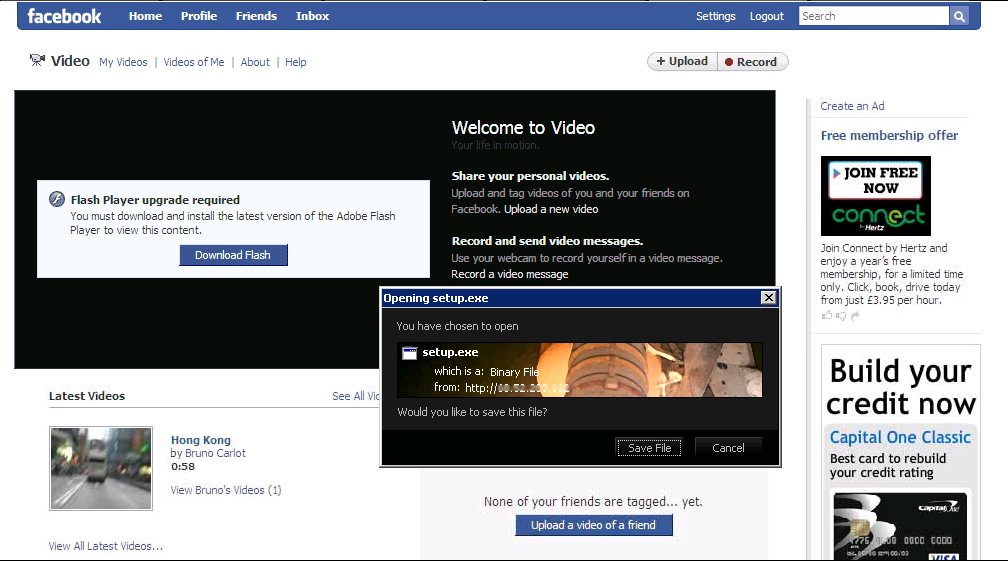Click thumbs up icon under Hertz ad
This screenshot has height=561, width=1008.
pyautogui.click(x=827, y=316)
